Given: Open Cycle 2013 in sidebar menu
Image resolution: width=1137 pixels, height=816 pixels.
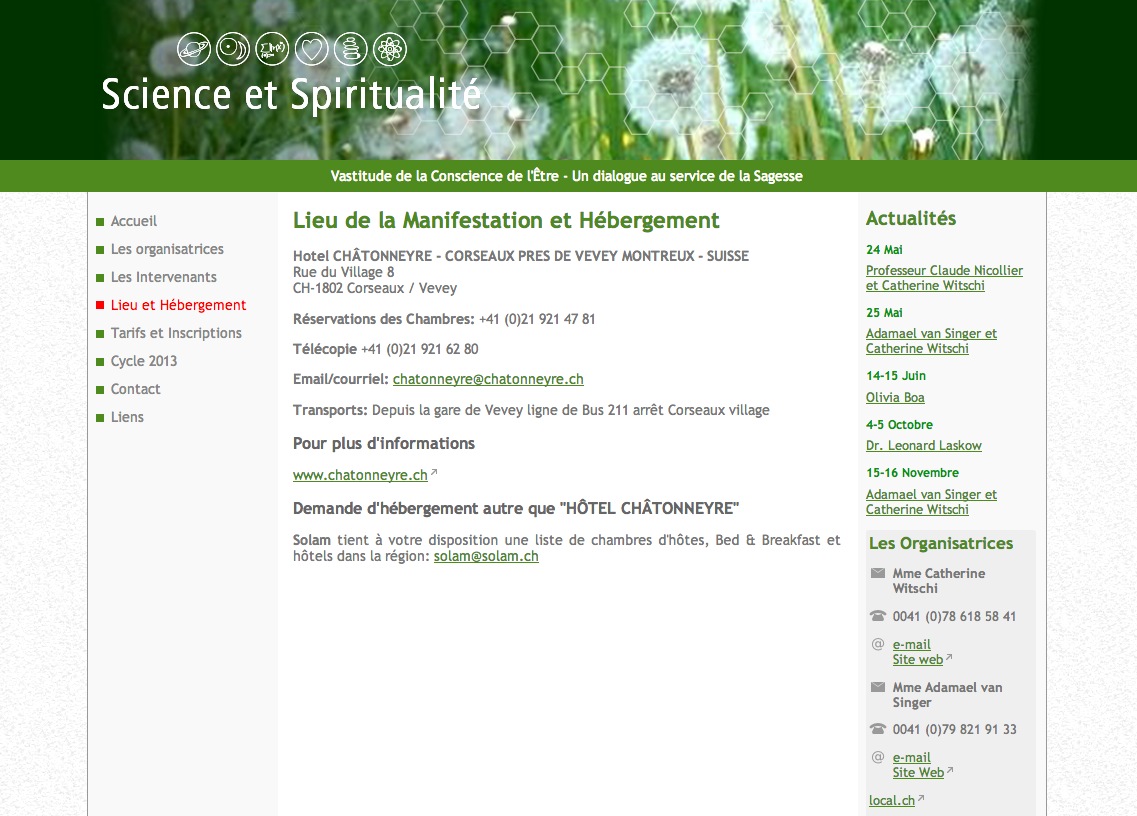Looking at the screenshot, I should point(144,361).
